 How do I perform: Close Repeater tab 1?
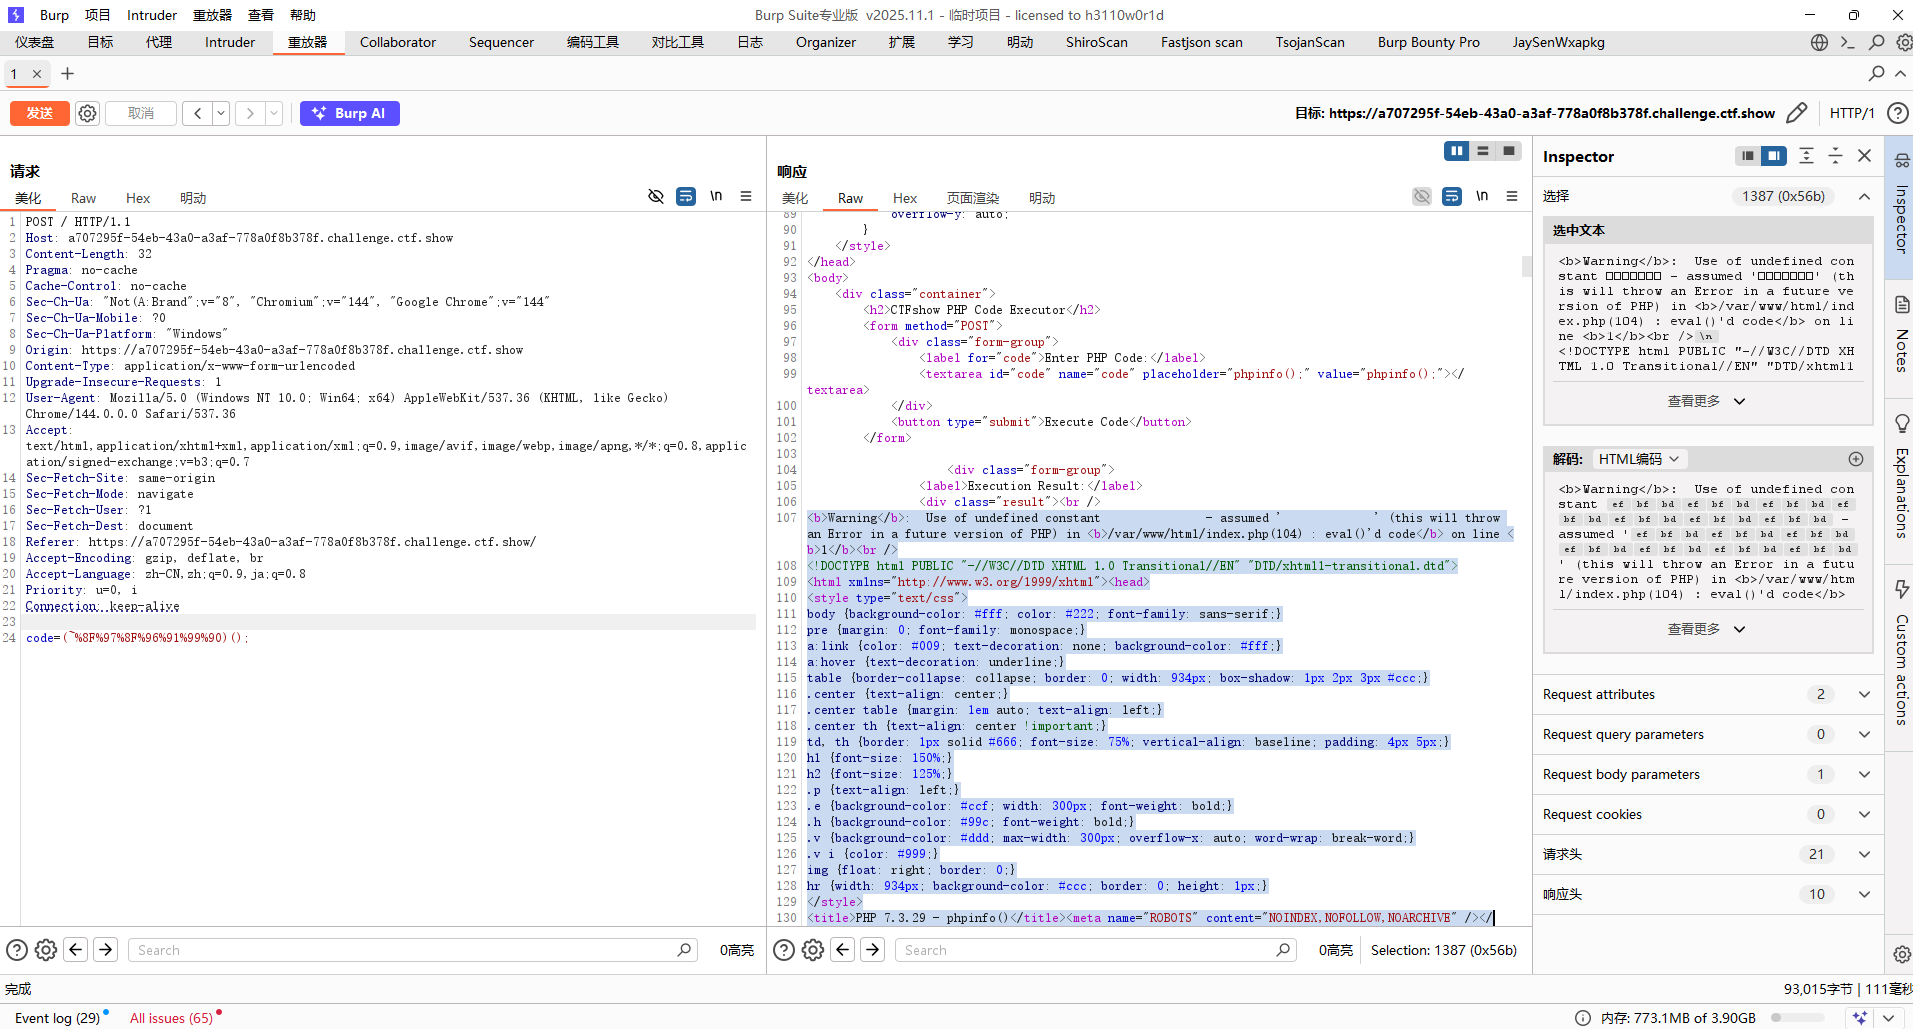click(x=37, y=74)
